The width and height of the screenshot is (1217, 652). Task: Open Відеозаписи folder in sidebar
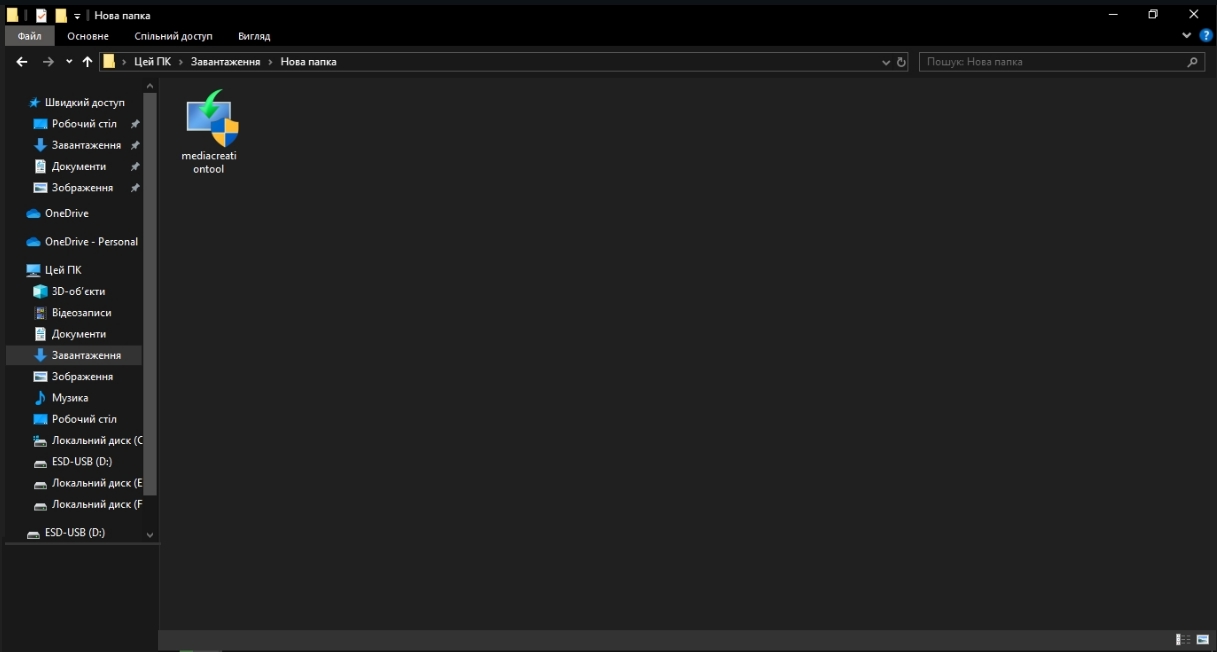pyautogui.click(x=73, y=313)
